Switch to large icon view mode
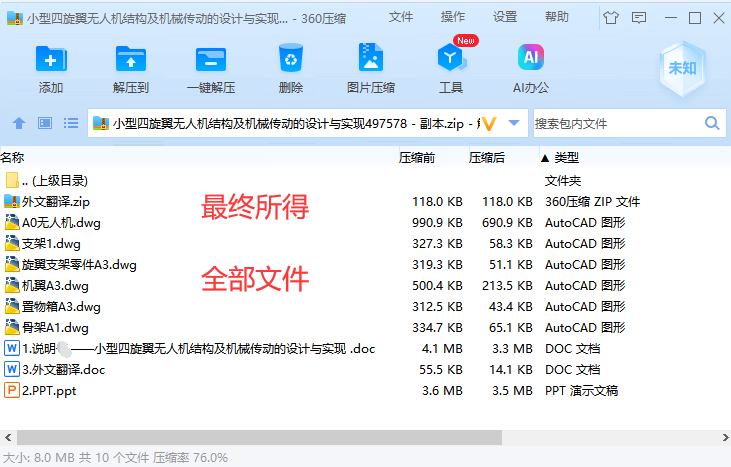Screen dimensions: 731x467 pos(45,123)
